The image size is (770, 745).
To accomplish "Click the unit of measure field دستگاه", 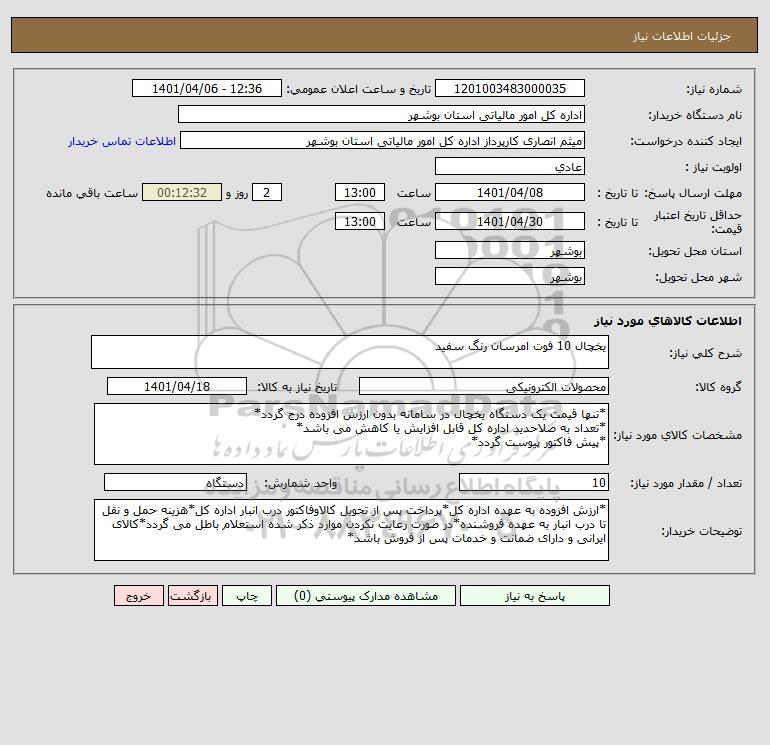I will click(175, 483).
